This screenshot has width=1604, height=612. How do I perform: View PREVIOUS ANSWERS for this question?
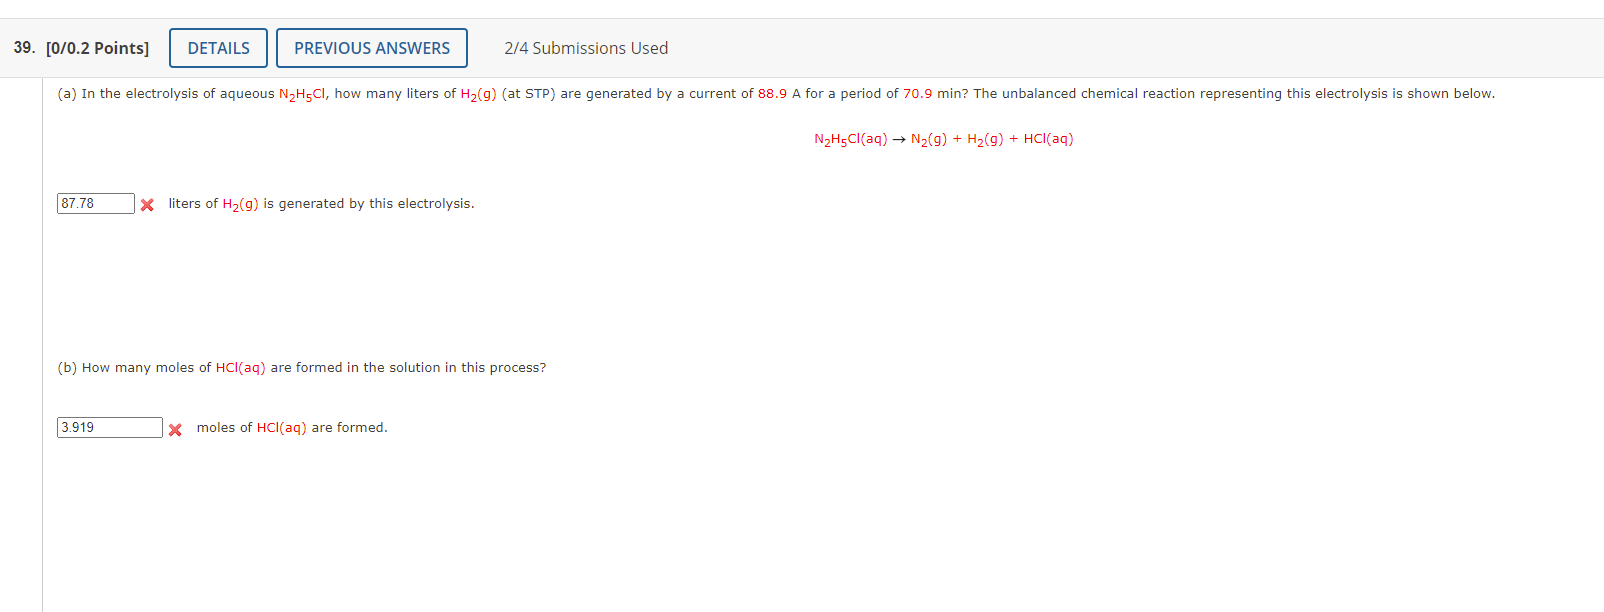(371, 47)
